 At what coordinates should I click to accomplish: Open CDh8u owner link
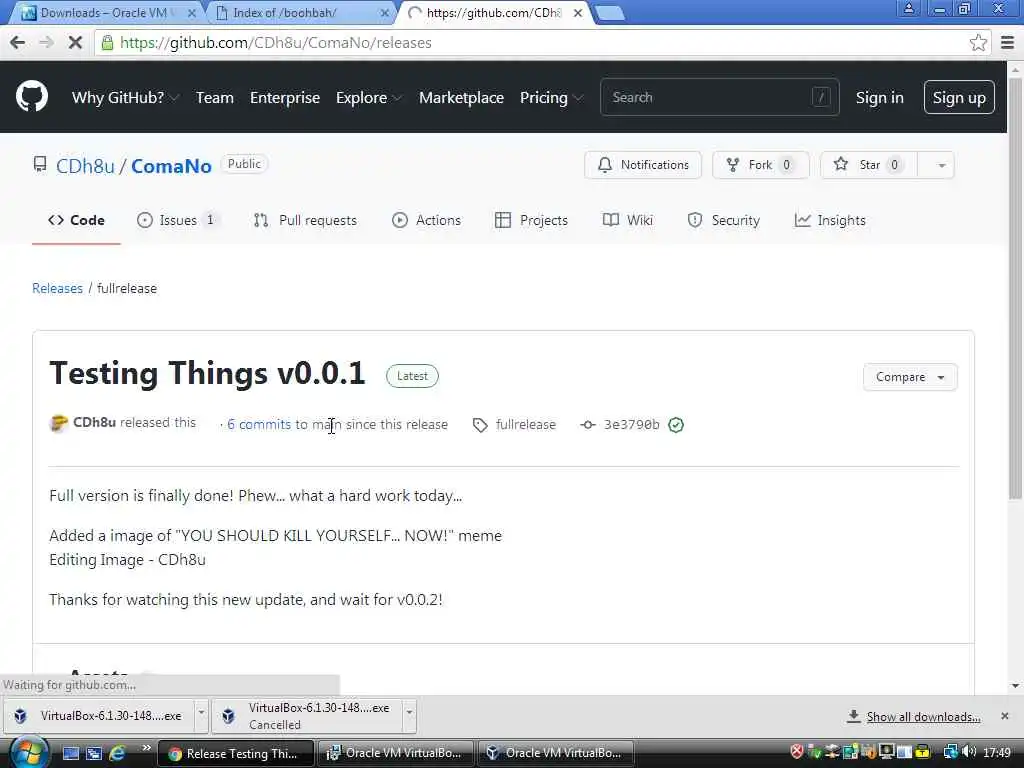click(85, 166)
